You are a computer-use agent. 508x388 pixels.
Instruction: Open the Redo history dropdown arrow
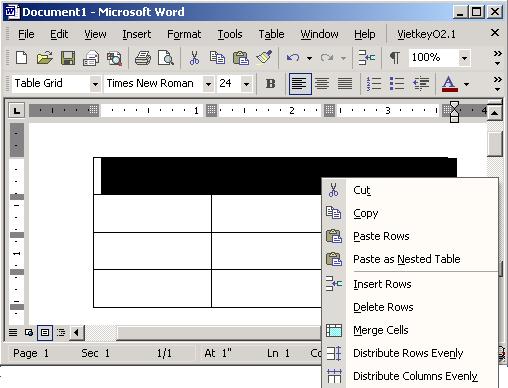[343, 58]
